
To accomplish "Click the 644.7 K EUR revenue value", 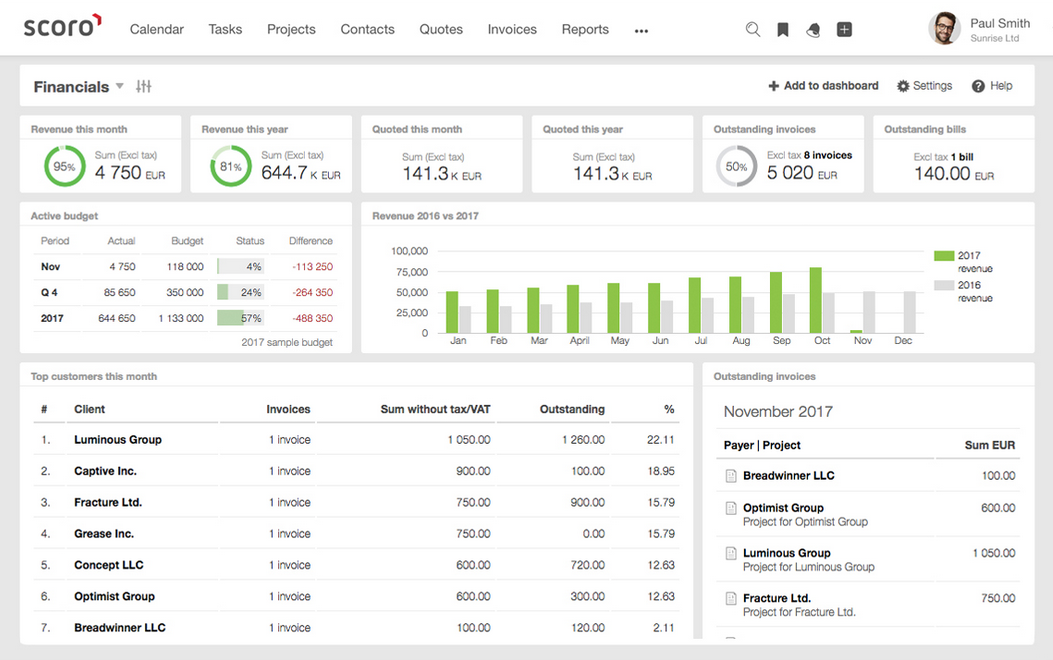I will (301, 173).
